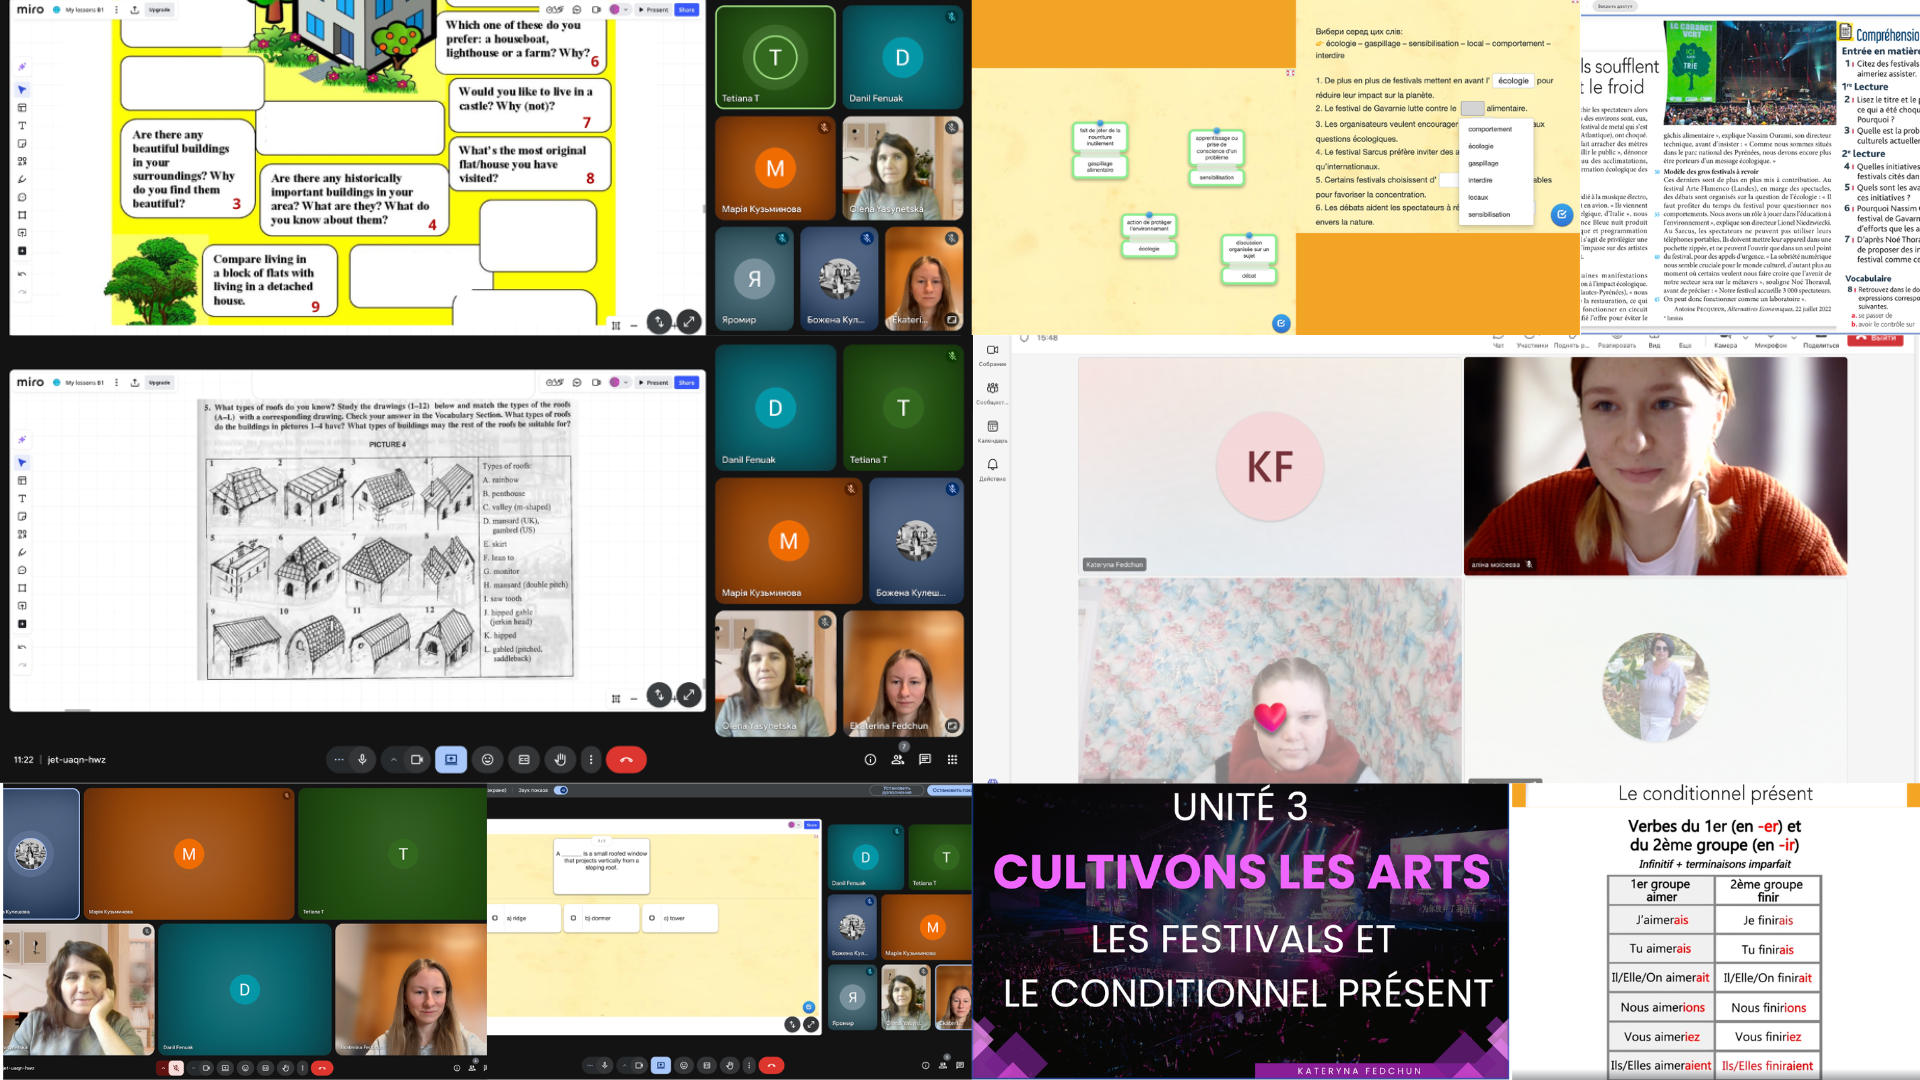Screen dimensions: 1920x1080
Task: Select answer option 'b) dormer'
Action: tap(598, 918)
